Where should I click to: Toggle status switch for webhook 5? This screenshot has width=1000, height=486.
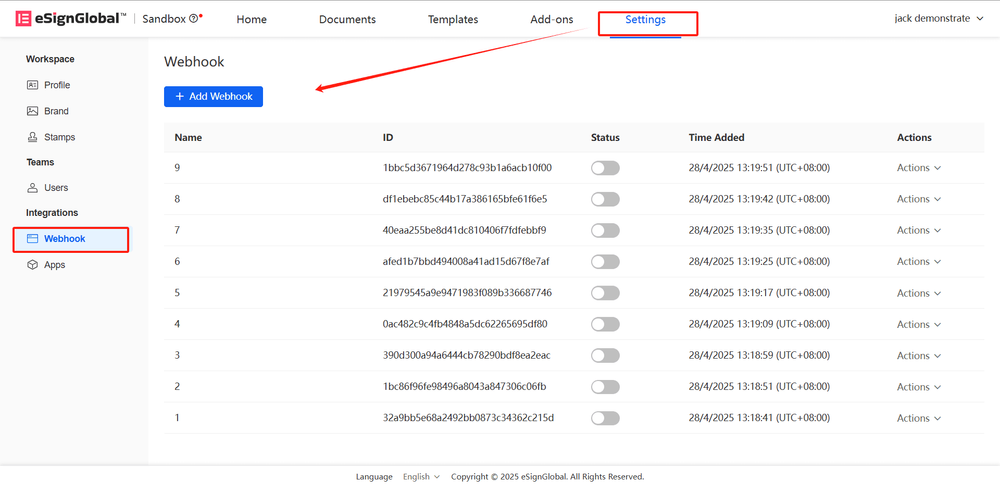point(605,293)
